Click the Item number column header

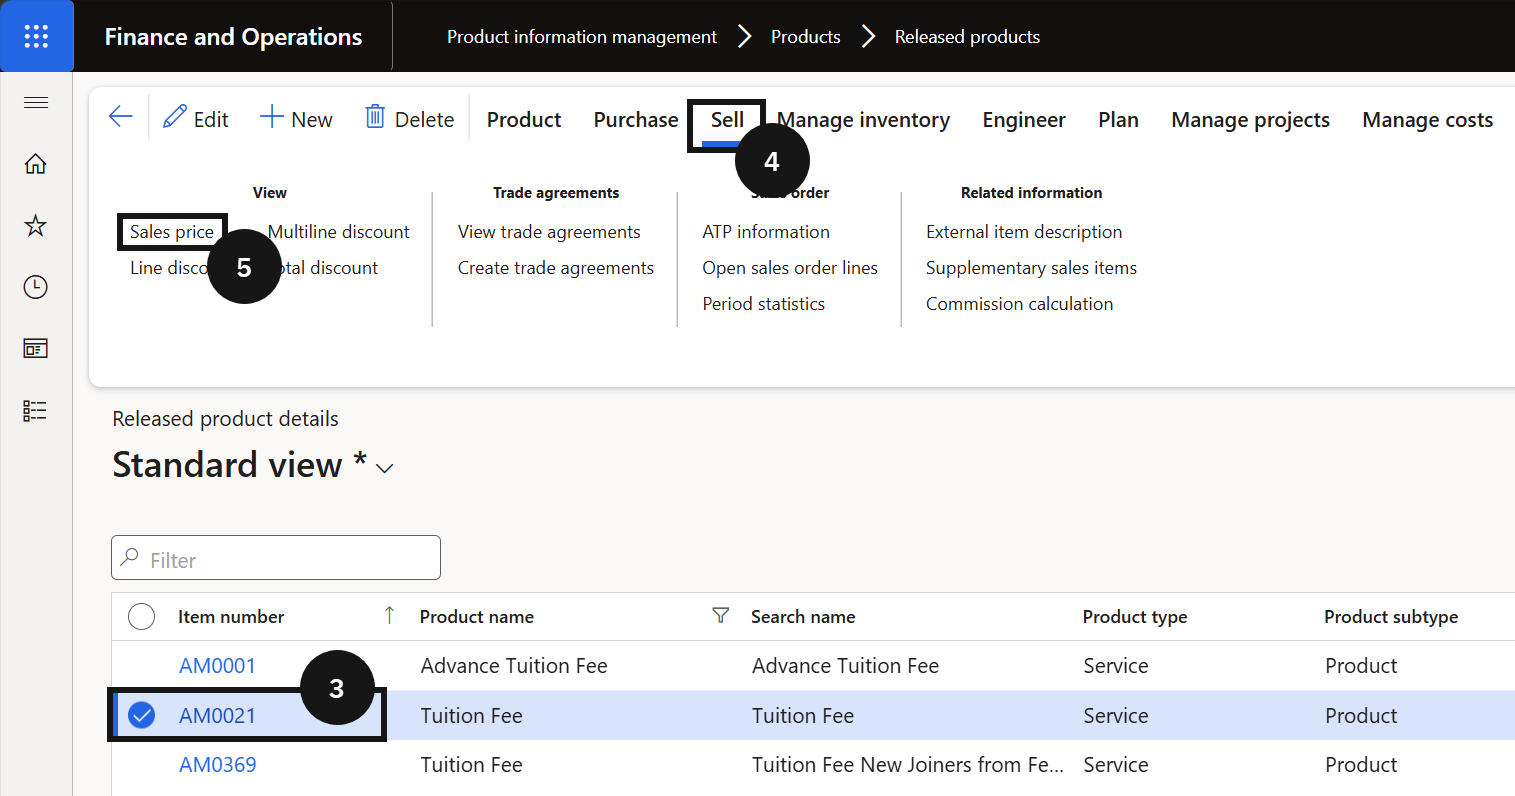point(231,617)
